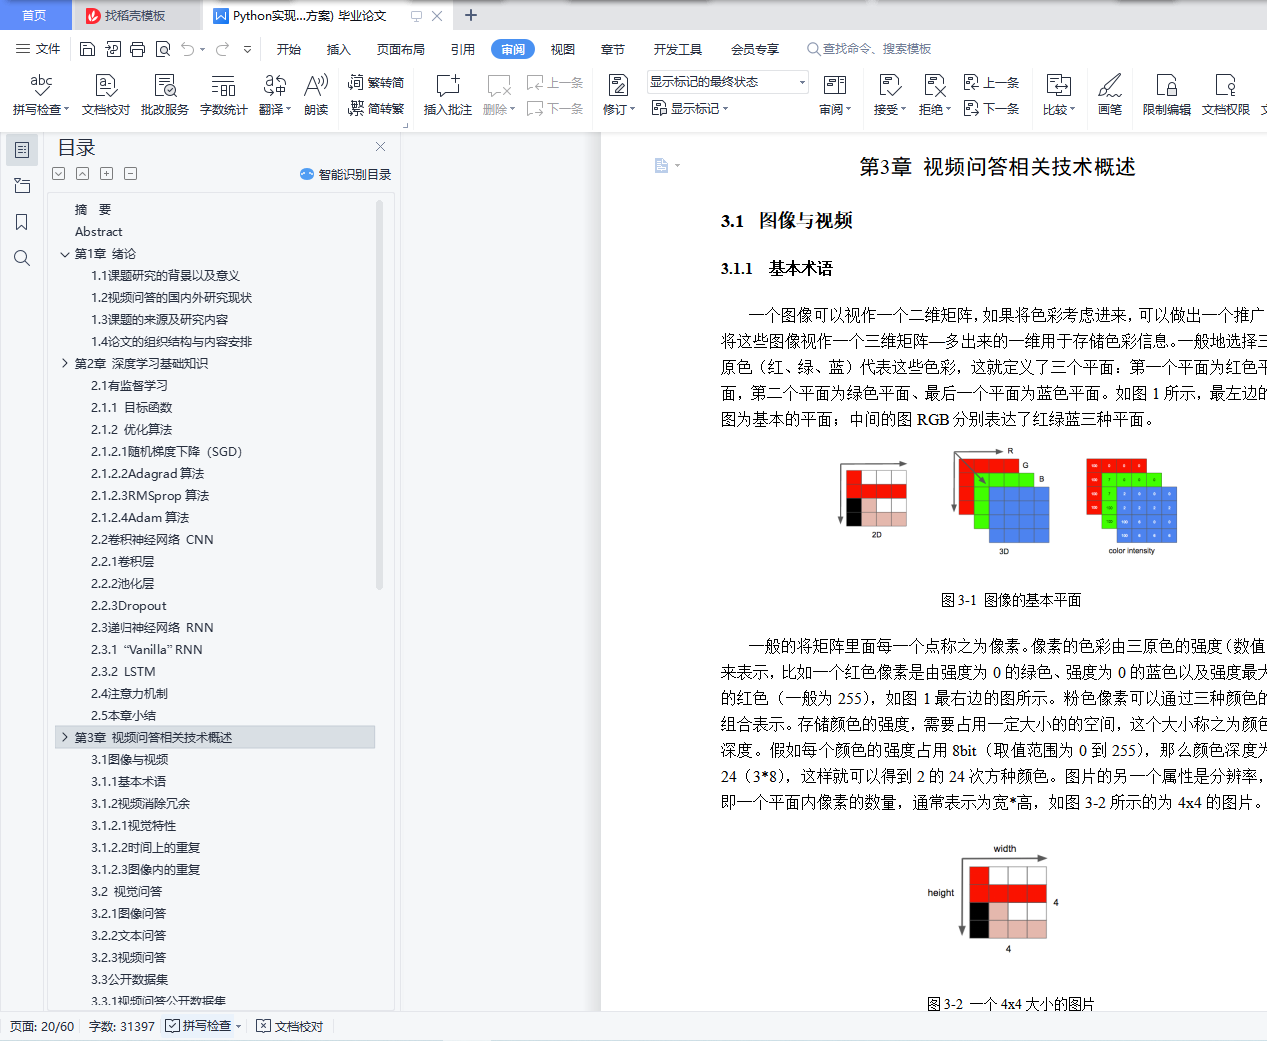Click the 字数: 31397 status entry
Screen dimensions: 1267x1041
point(121,1026)
